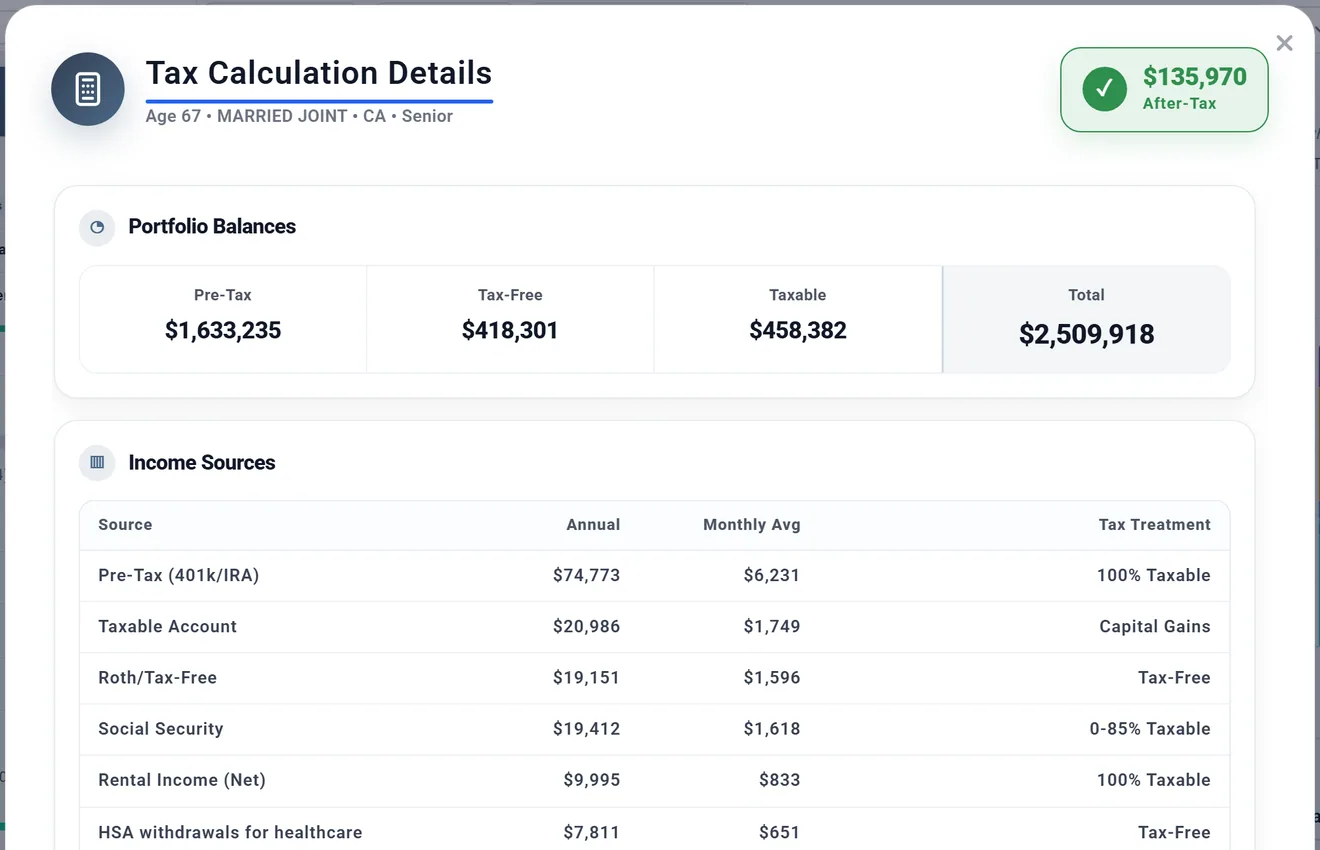Select the Tax-Free balance card $418,301
This screenshot has width=1320, height=850.
pyautogui.click(x=510, y=319)
